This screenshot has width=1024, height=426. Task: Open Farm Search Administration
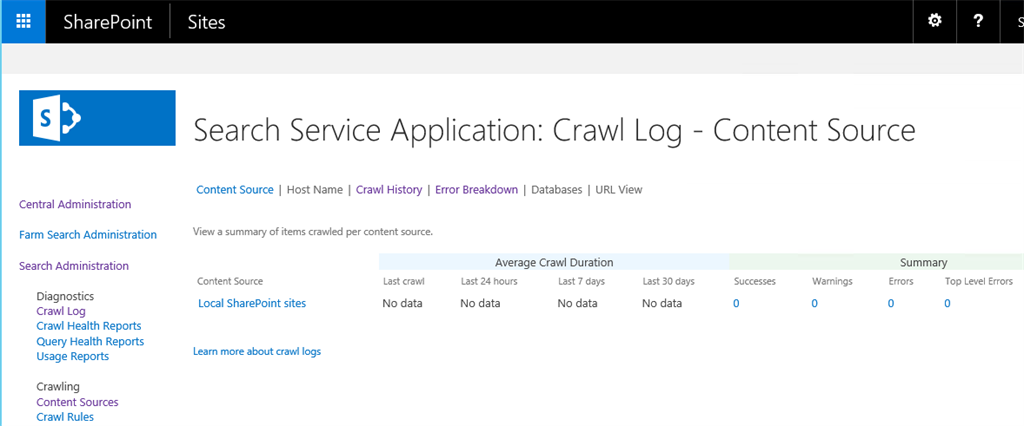[x=88, y=235]
